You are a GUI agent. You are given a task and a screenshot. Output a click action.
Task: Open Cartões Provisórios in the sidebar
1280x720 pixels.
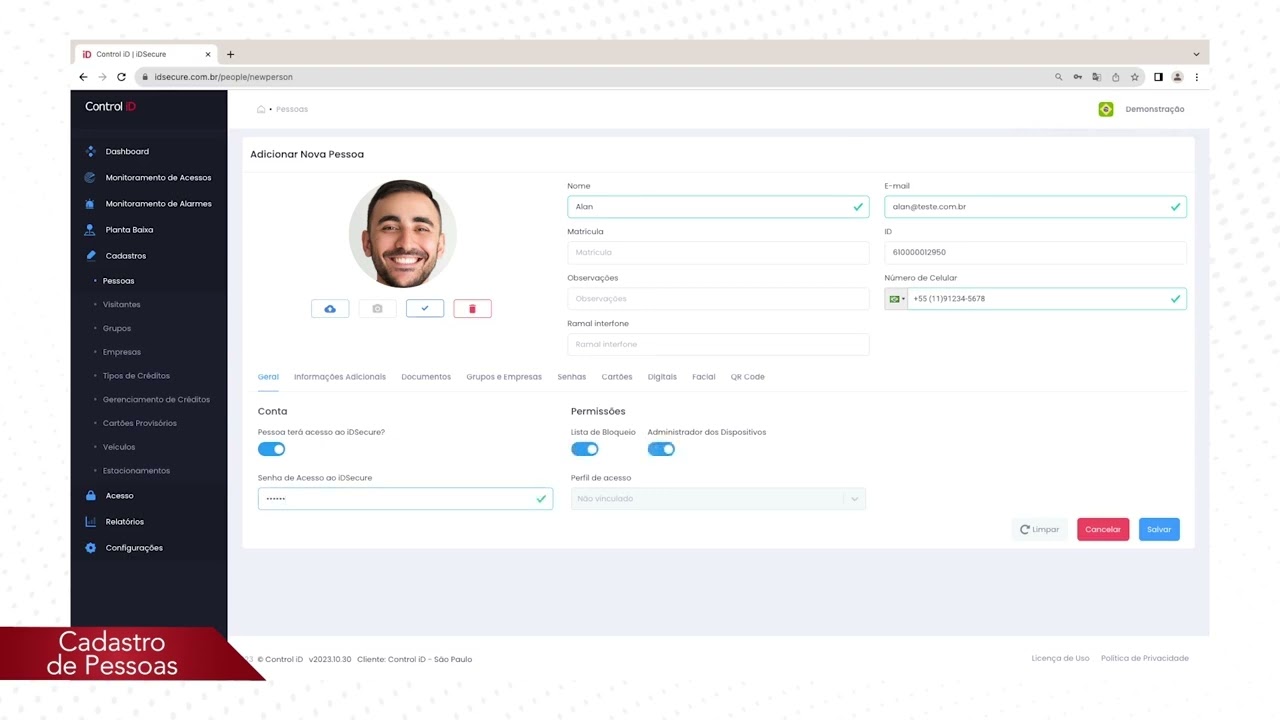click(x=140, y=423)
